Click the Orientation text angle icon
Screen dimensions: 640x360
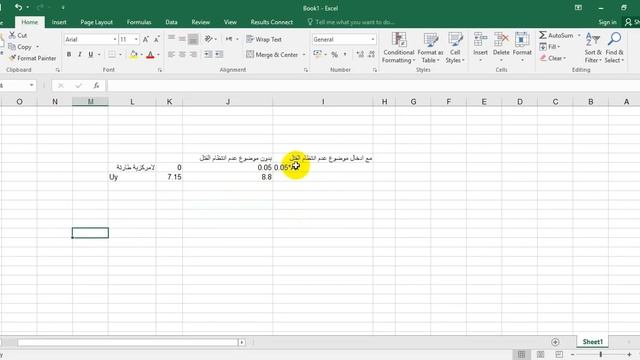tap(209, 39)
